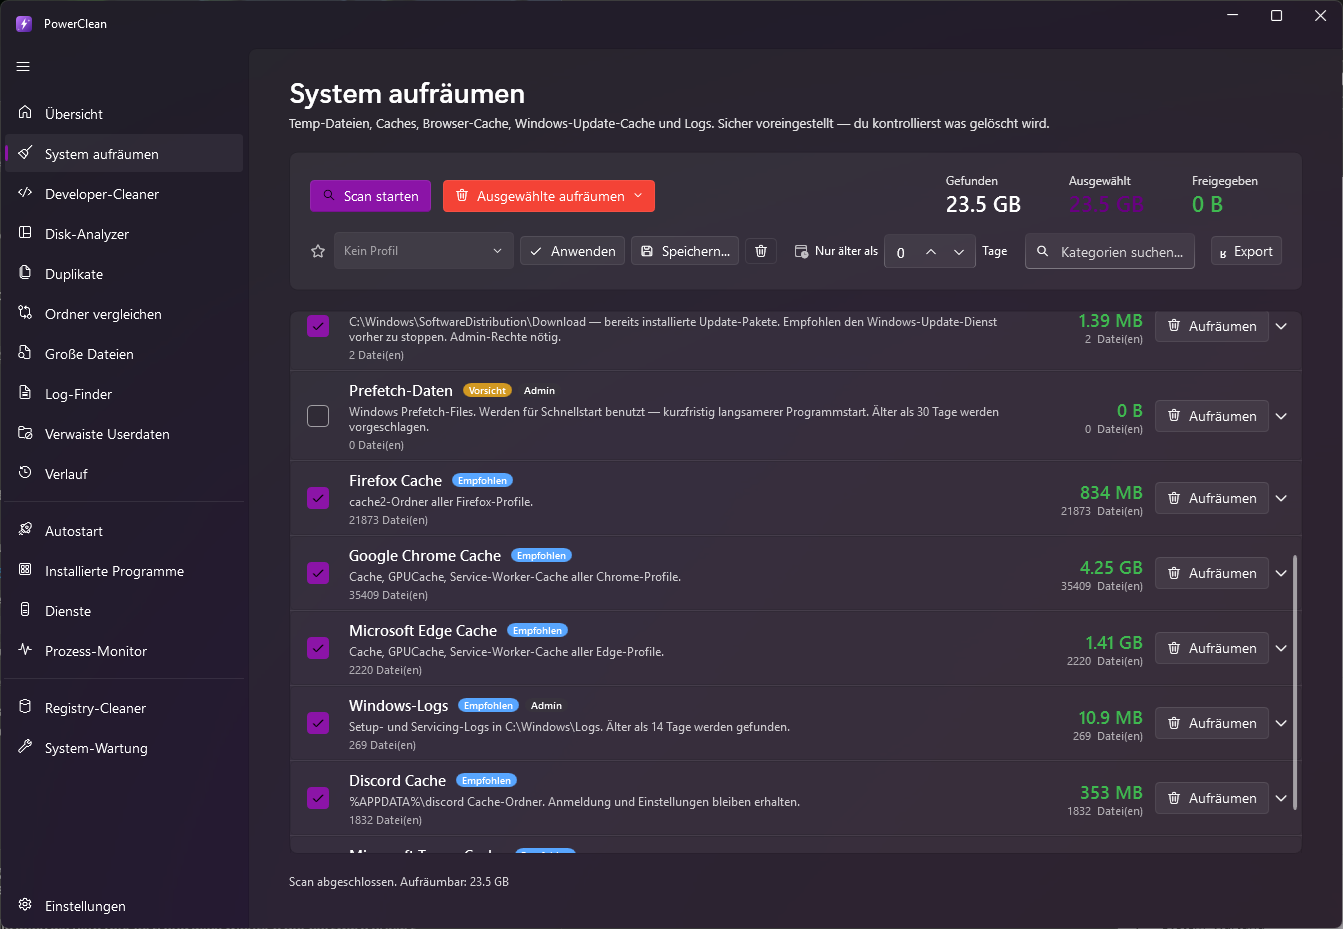
Task: Click the Autostart rocket icon
Action: (x=25, y=530)
